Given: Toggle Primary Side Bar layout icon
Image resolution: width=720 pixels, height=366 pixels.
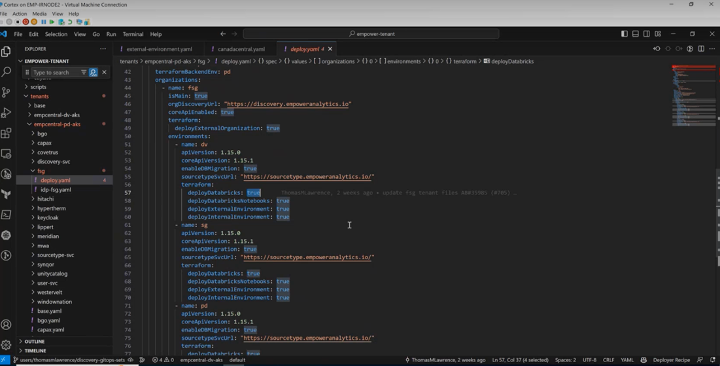Looking at the screenshot, I should pos(624,34).
